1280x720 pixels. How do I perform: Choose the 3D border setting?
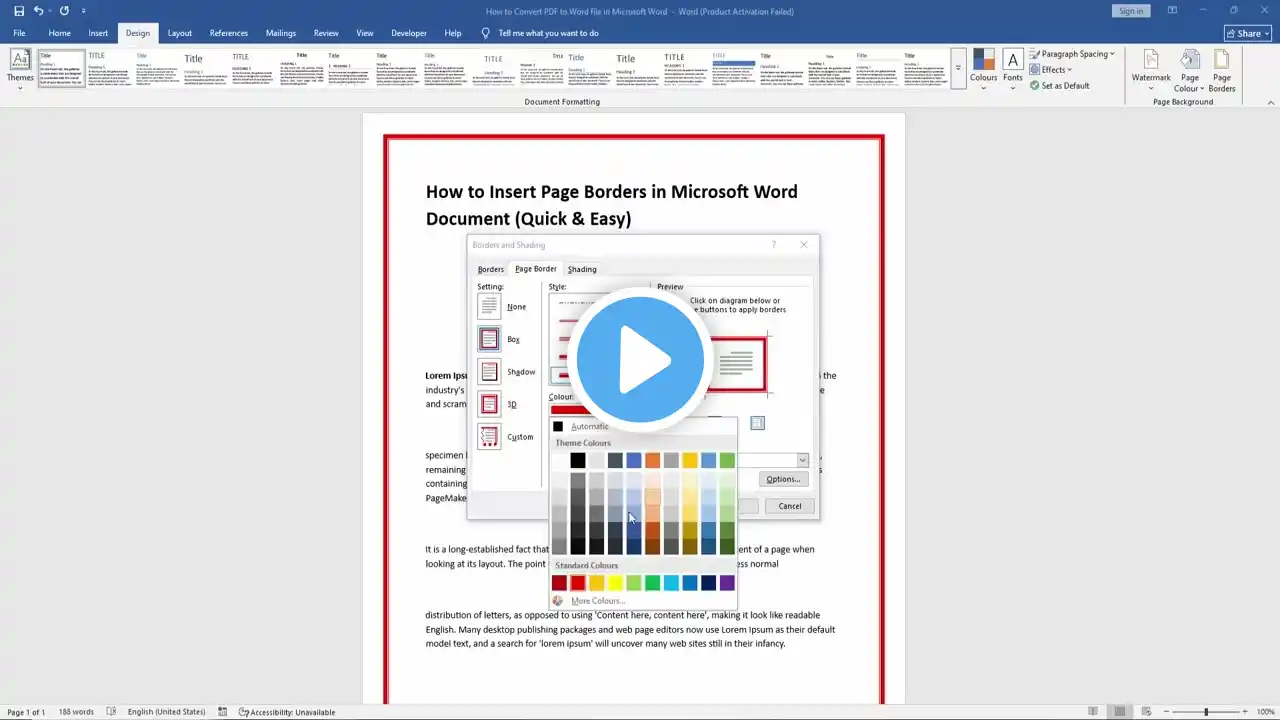(x=489, y=404)
